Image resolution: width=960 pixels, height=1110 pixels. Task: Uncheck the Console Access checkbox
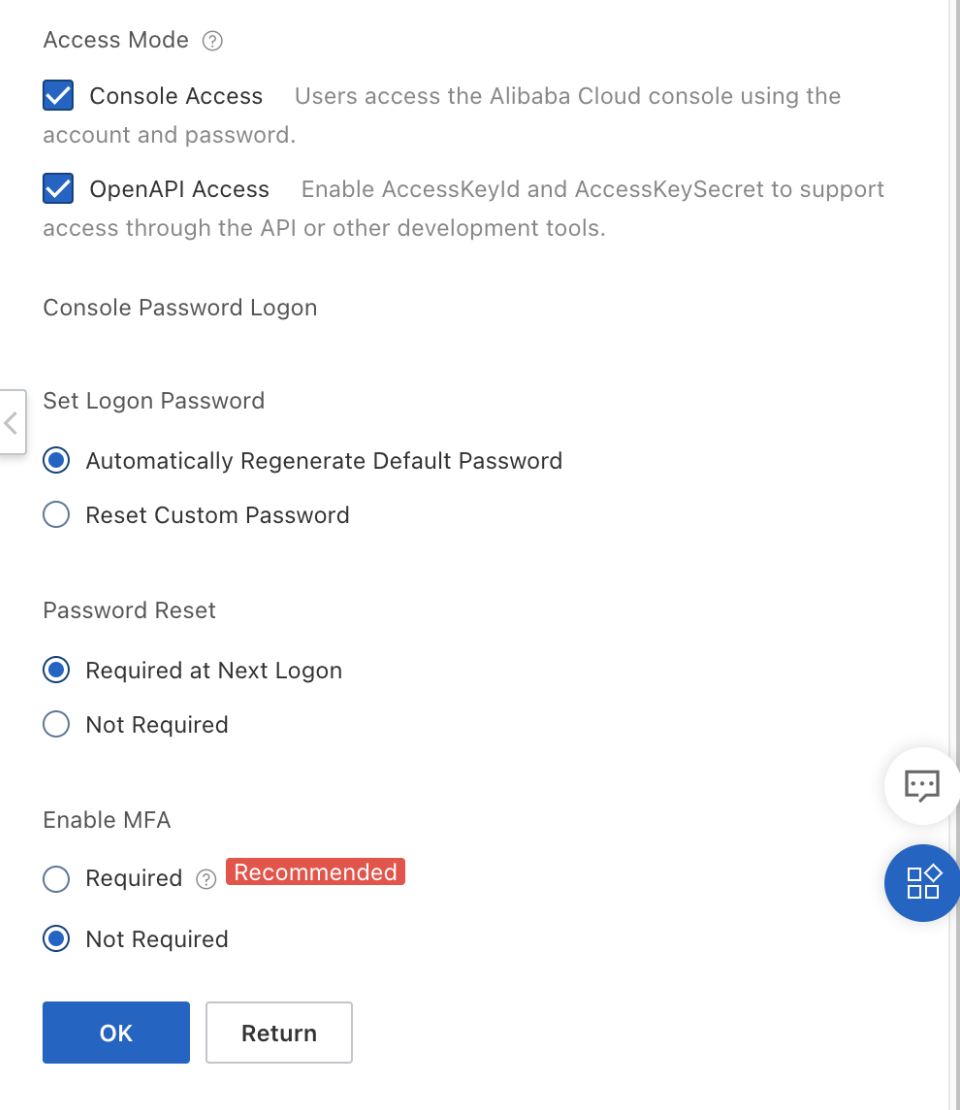pos(58,96)
